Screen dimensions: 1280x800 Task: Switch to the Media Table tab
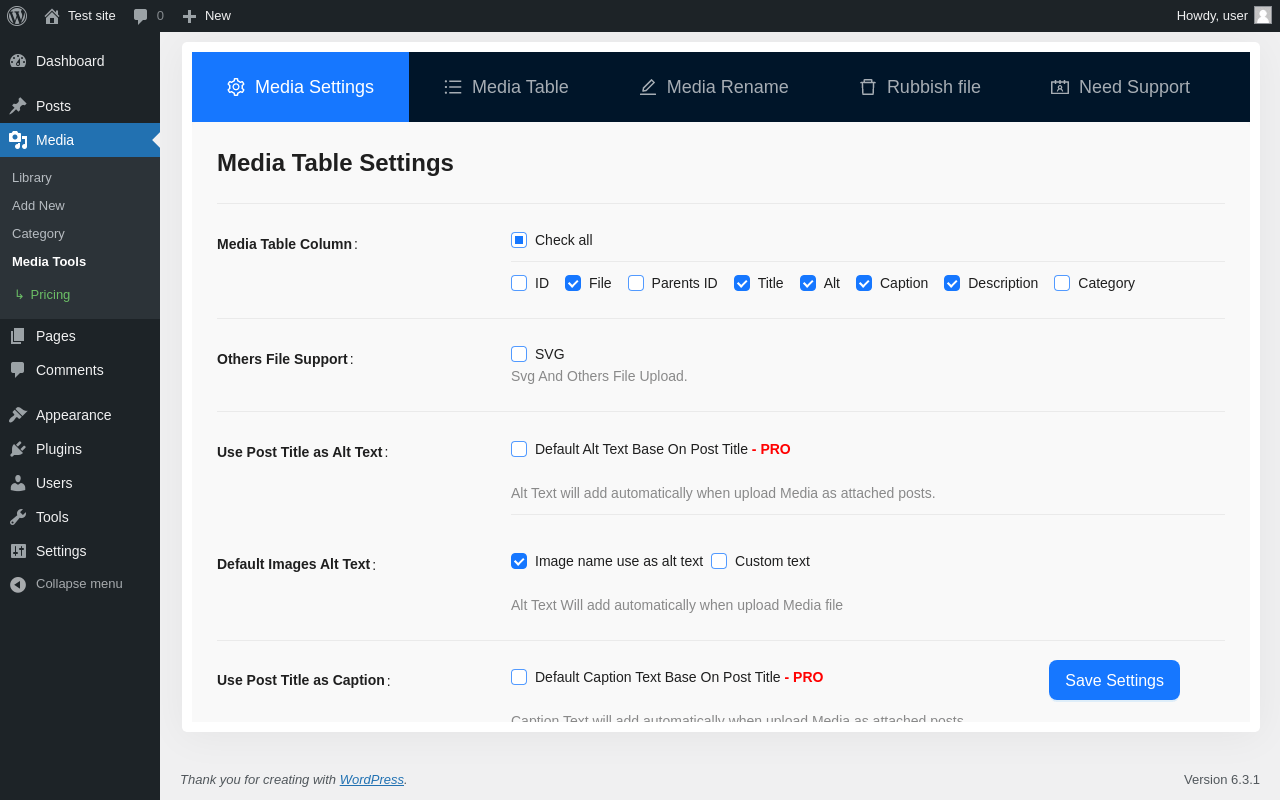click(x=506, y=87)
